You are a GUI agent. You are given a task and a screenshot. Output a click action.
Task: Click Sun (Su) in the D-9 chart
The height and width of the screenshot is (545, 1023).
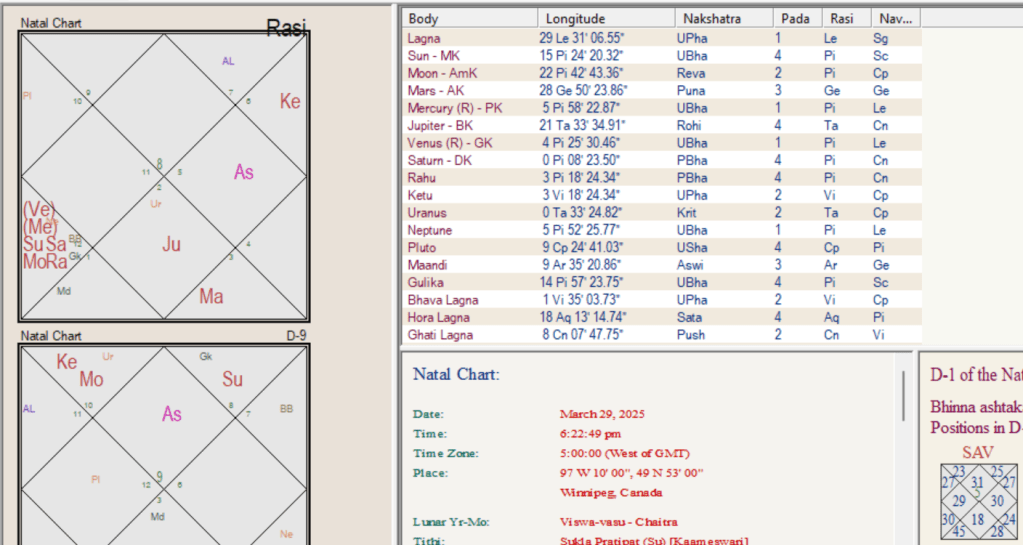[x=233, y=380]
